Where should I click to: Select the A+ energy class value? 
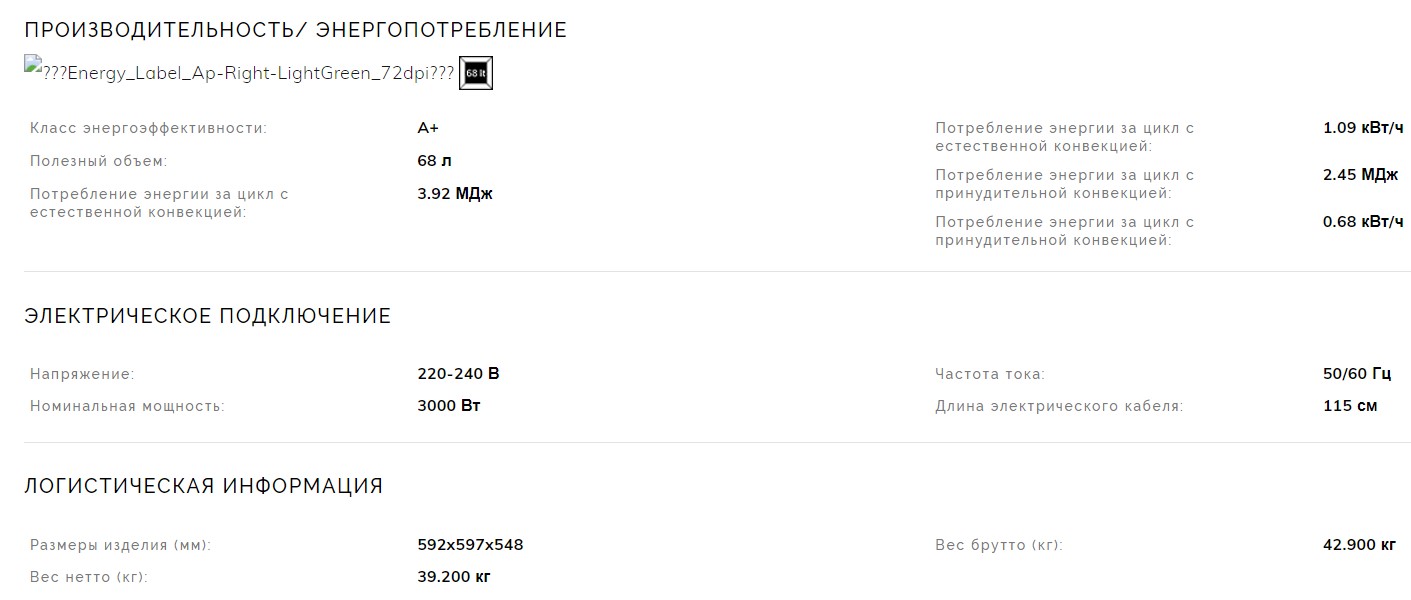[x=428, y=128]
